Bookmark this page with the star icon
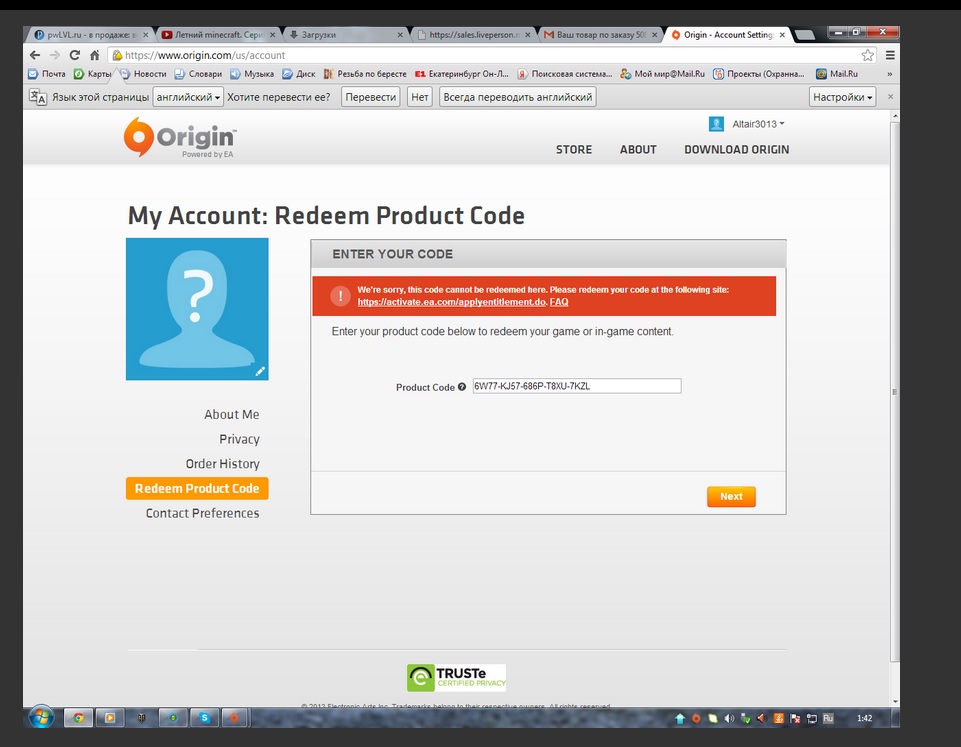The image size is (961, 747). (867, 55)
